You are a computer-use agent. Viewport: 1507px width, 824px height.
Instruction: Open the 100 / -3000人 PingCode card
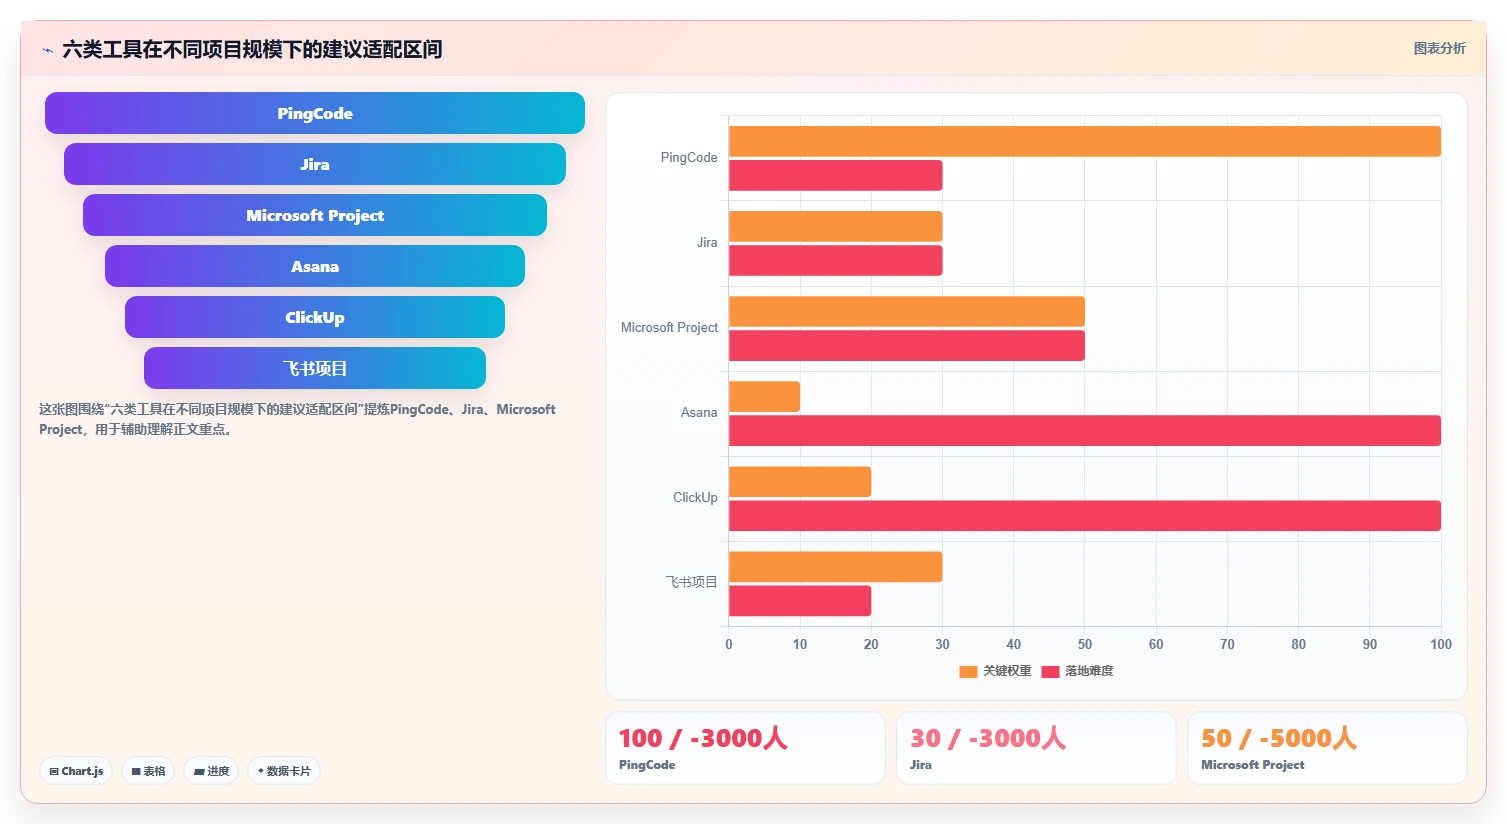pos(745,748)
